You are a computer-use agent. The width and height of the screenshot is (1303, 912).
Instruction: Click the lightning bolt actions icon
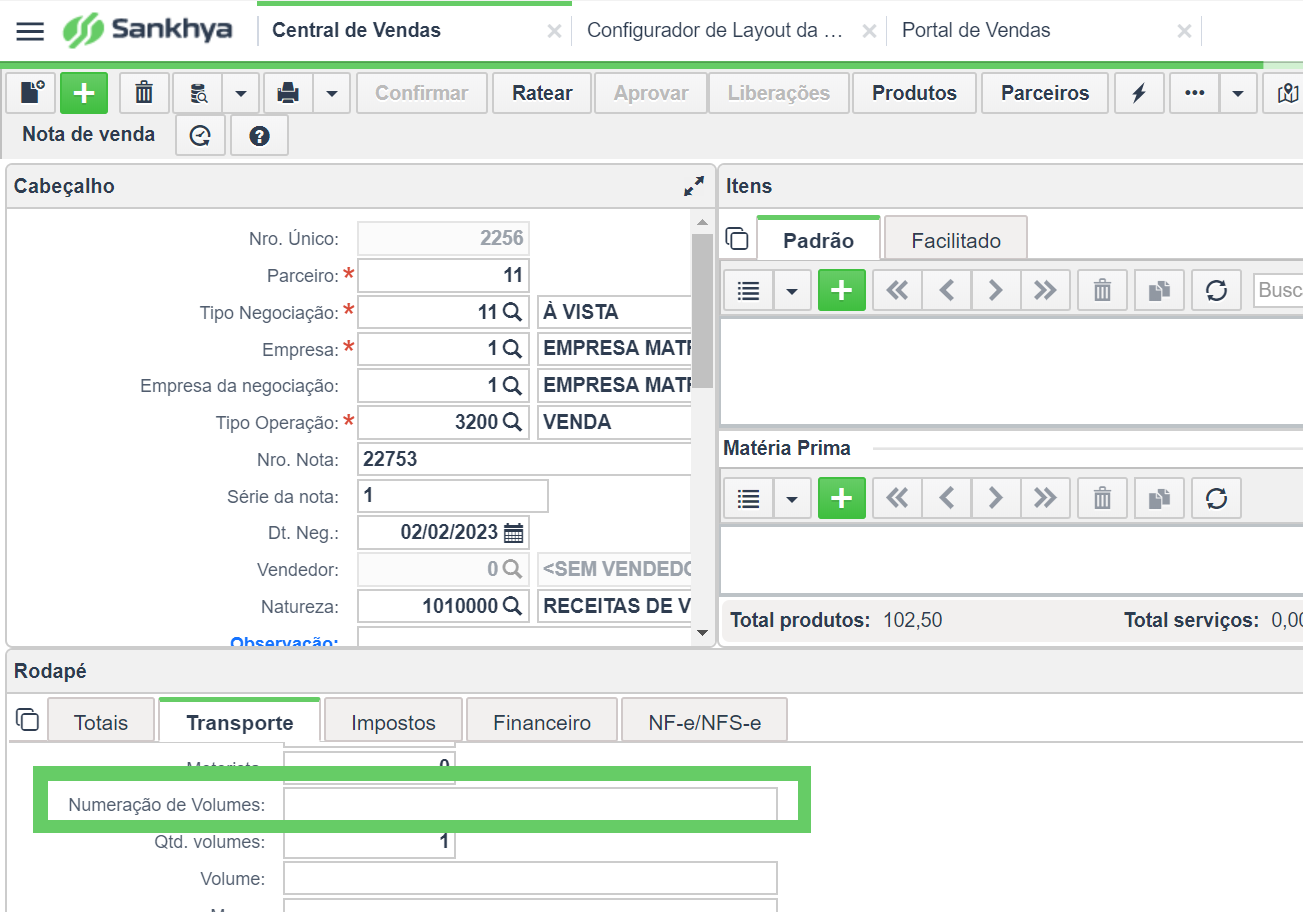point(1139,93)
